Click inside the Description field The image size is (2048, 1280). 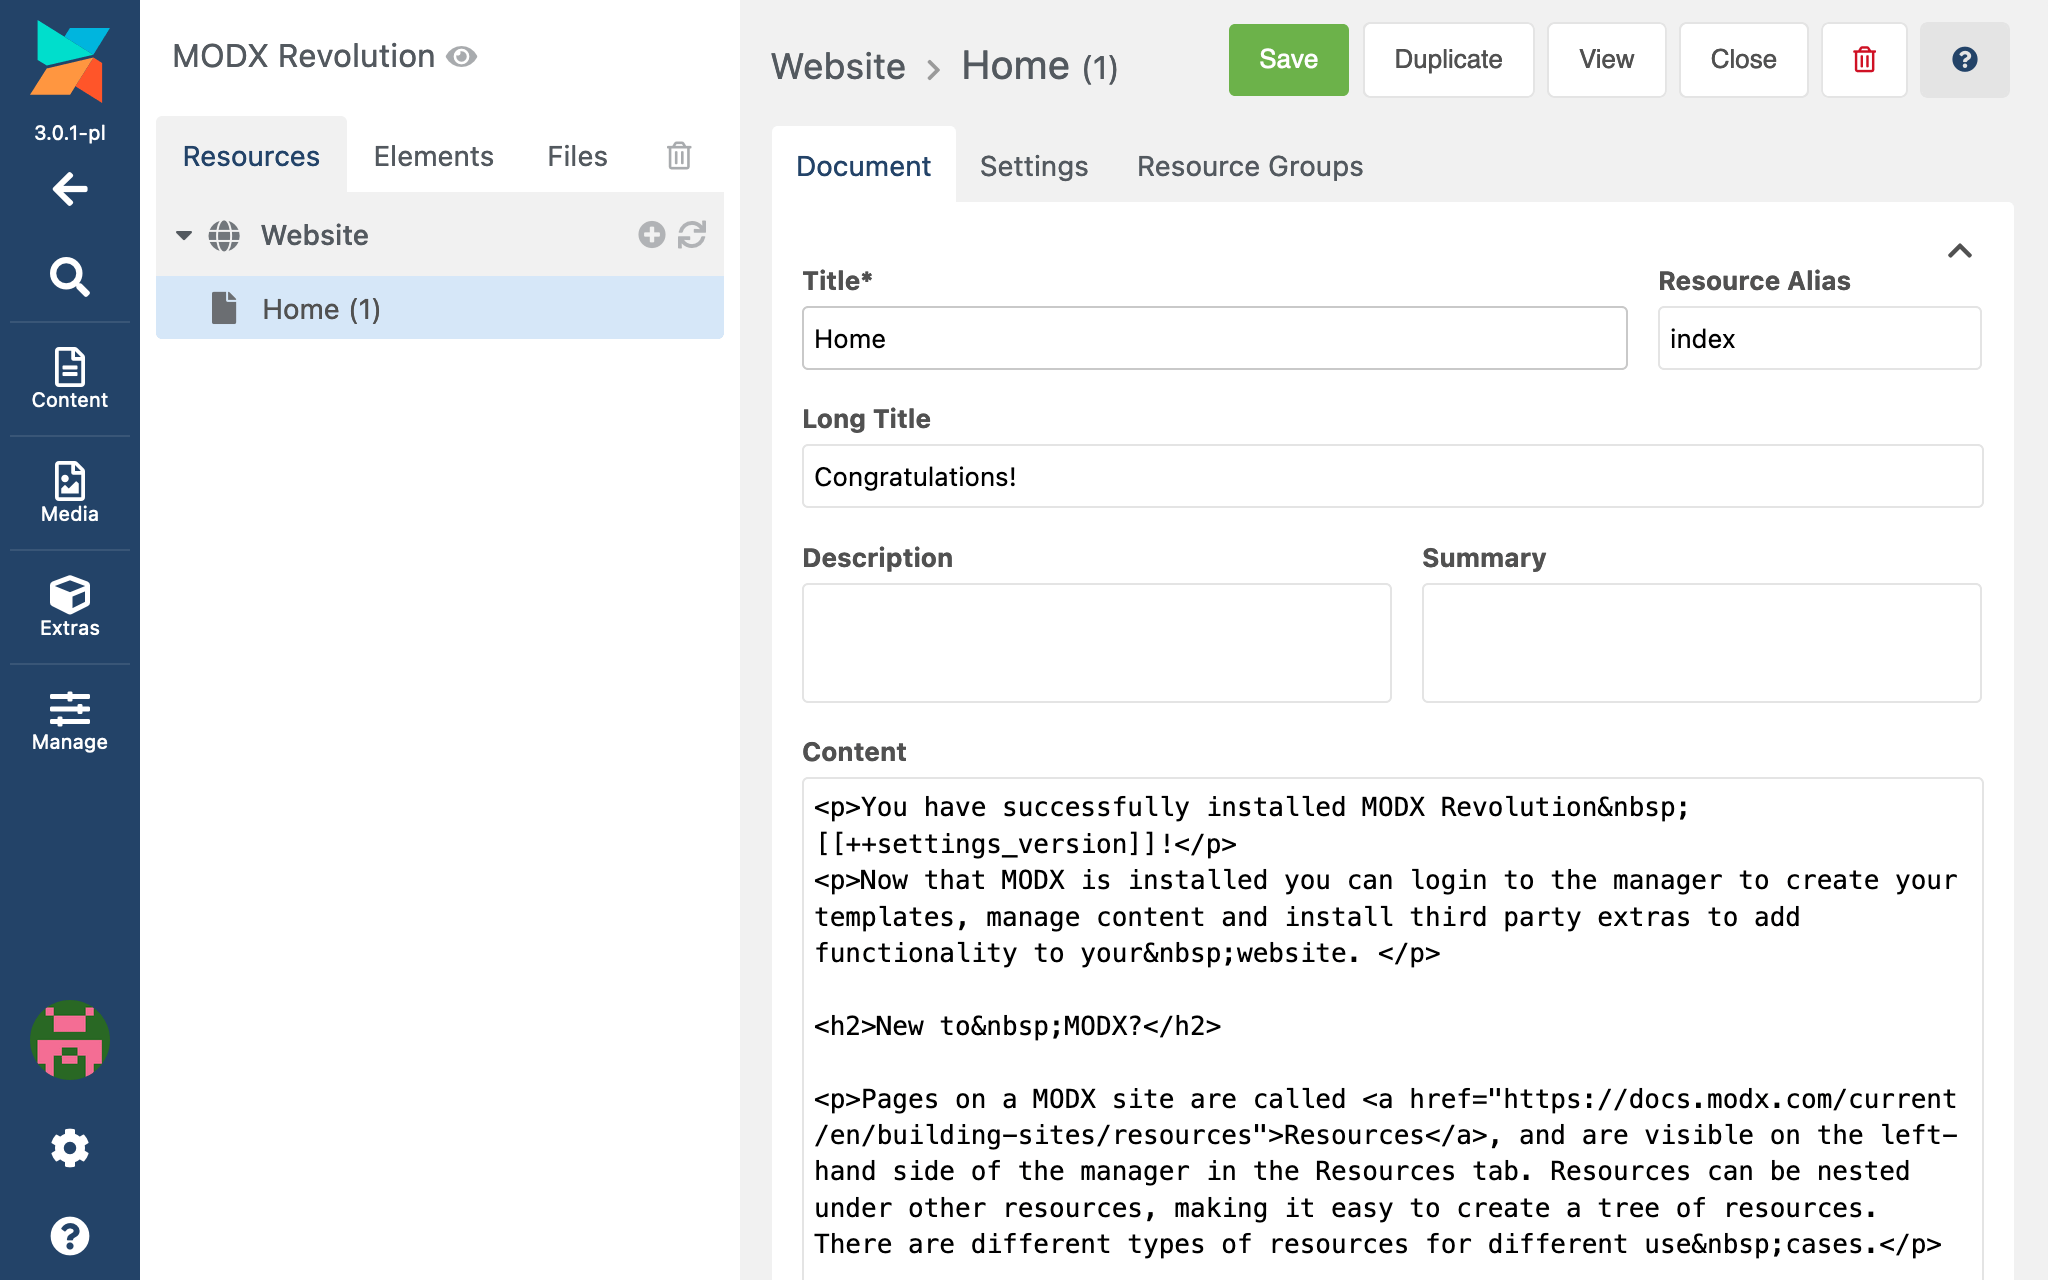(1095, 641)
